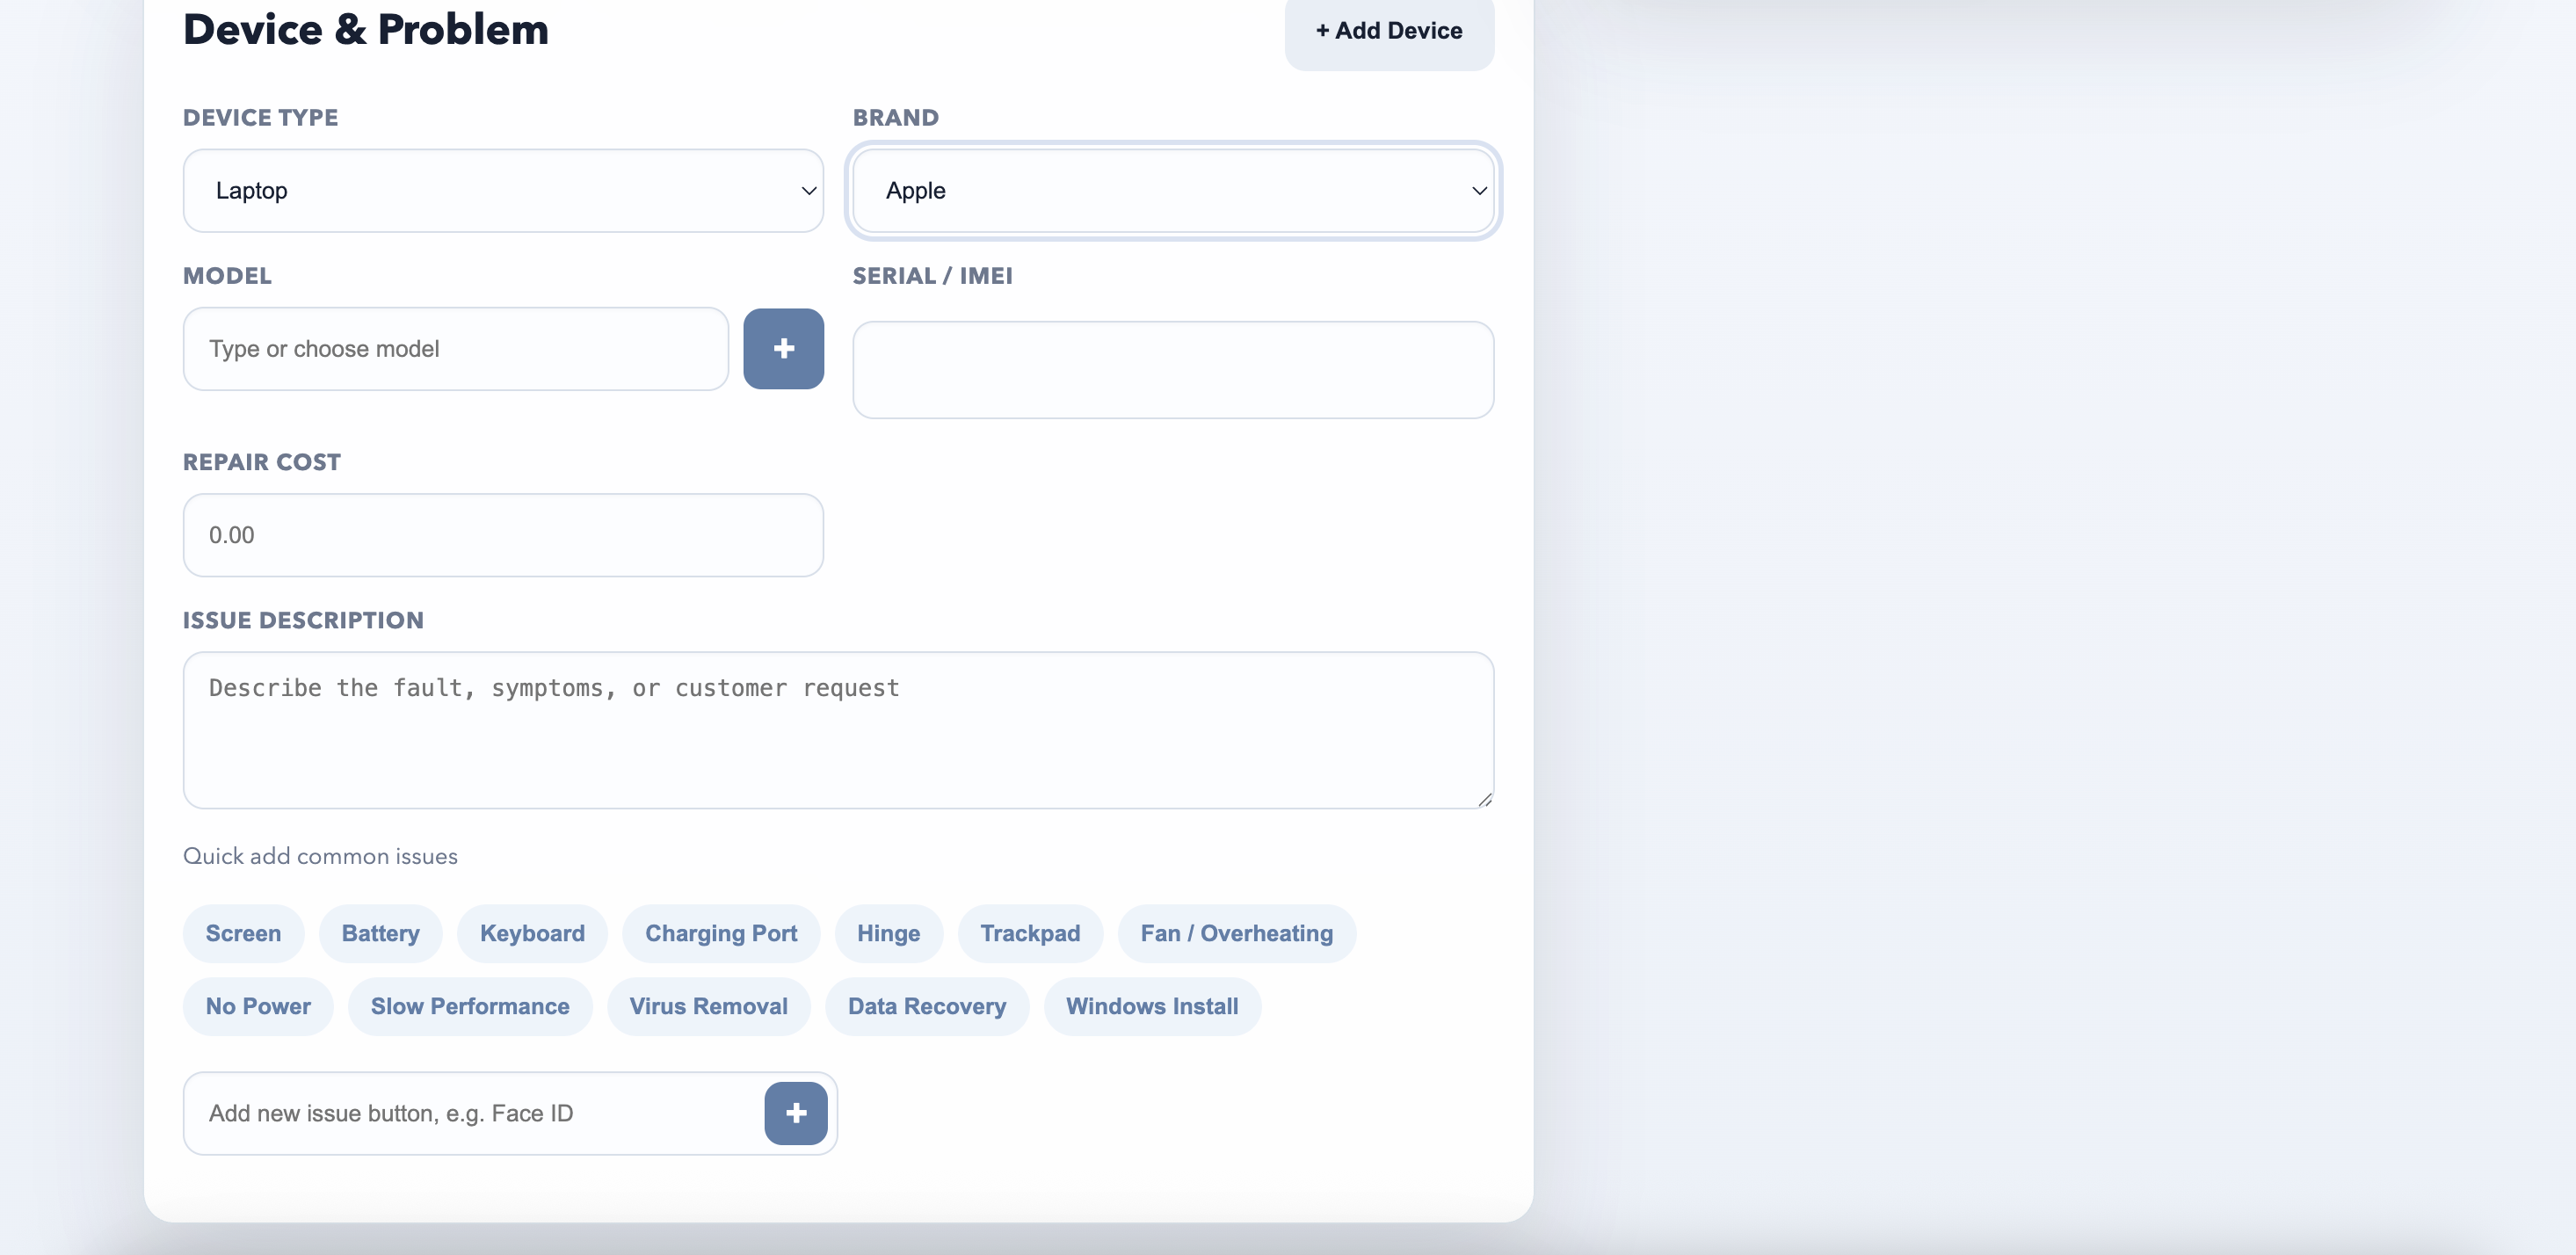Click the Issue Description text area
The width and height of the screenshot is (2576, 1255).
tap(837, 729)
